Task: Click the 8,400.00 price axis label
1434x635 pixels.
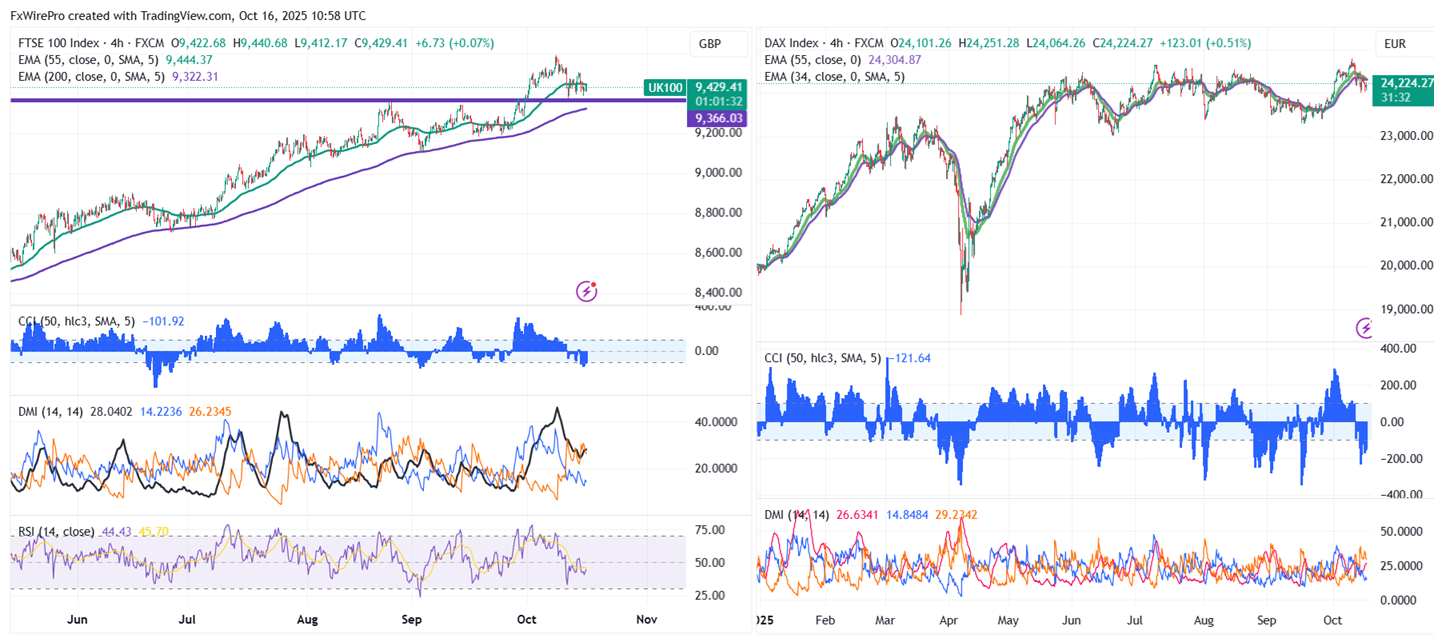Action: click(720, 292)
